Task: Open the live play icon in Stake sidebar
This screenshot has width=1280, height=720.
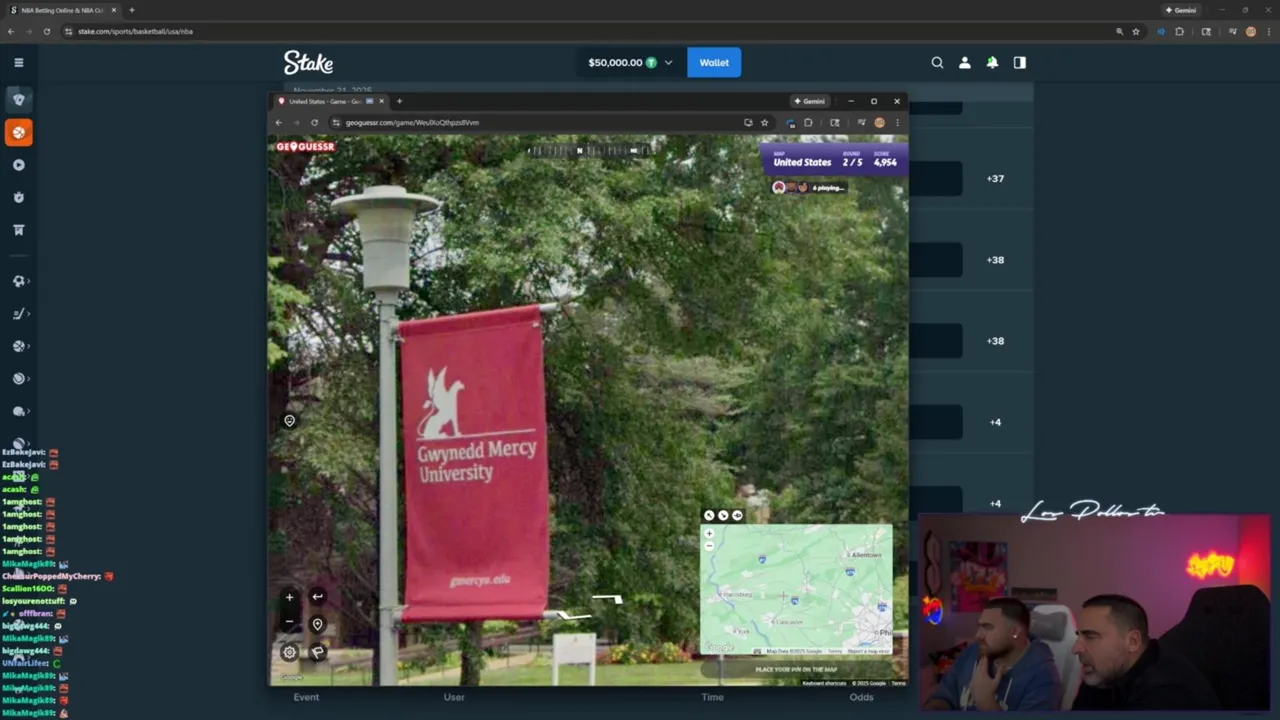Action: point(18,165)
